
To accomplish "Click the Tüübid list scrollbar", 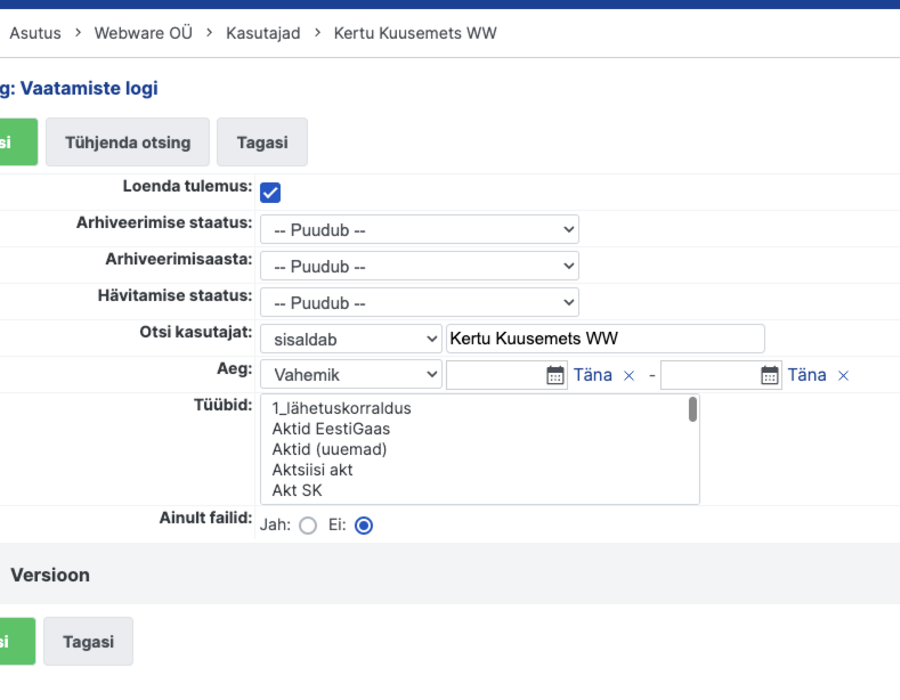I will tap(693, 409).
